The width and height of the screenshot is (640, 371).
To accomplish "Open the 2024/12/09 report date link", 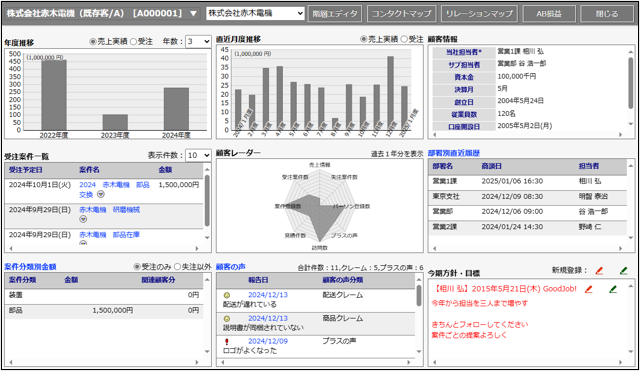I will click(x=268, y=341).
